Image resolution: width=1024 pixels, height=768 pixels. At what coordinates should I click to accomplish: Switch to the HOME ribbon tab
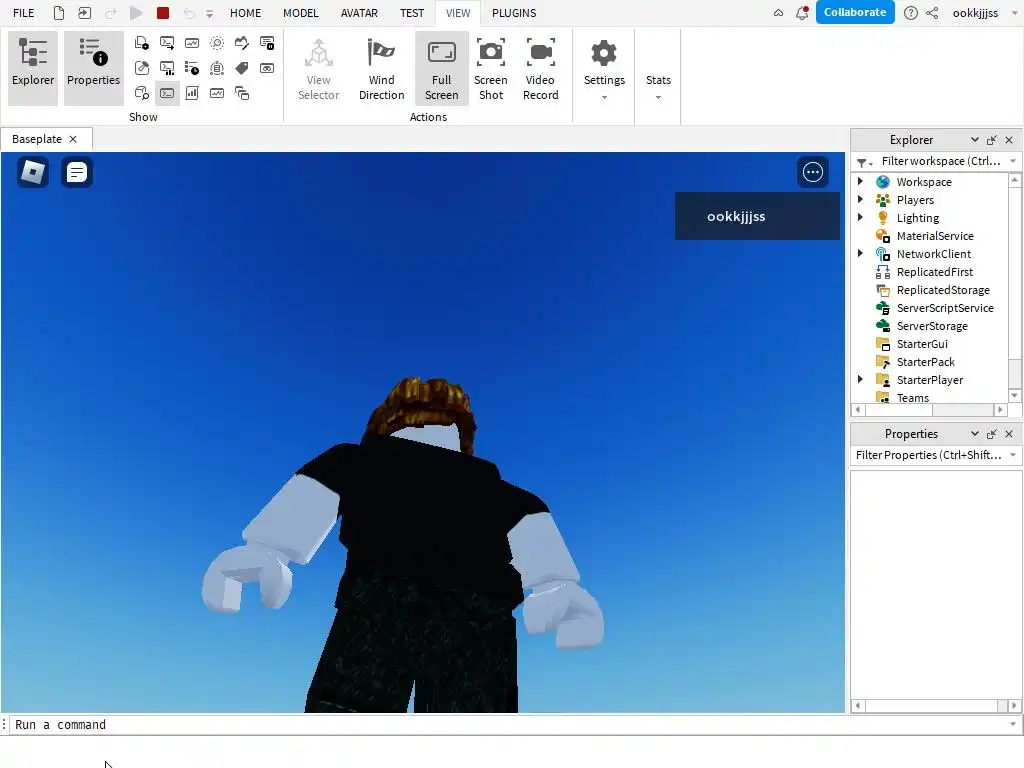point(246,13)
